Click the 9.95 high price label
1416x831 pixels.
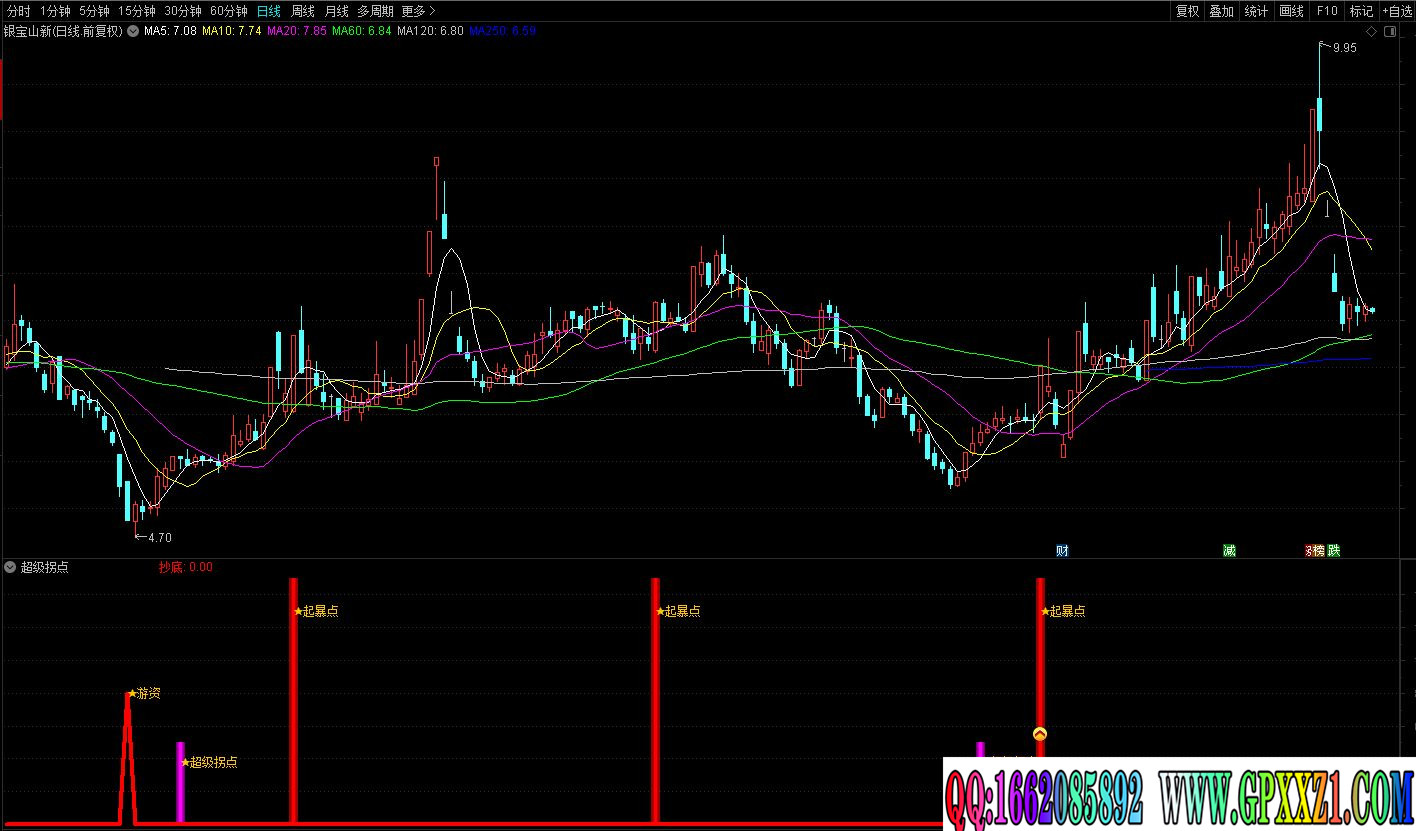click(1344, 47)
